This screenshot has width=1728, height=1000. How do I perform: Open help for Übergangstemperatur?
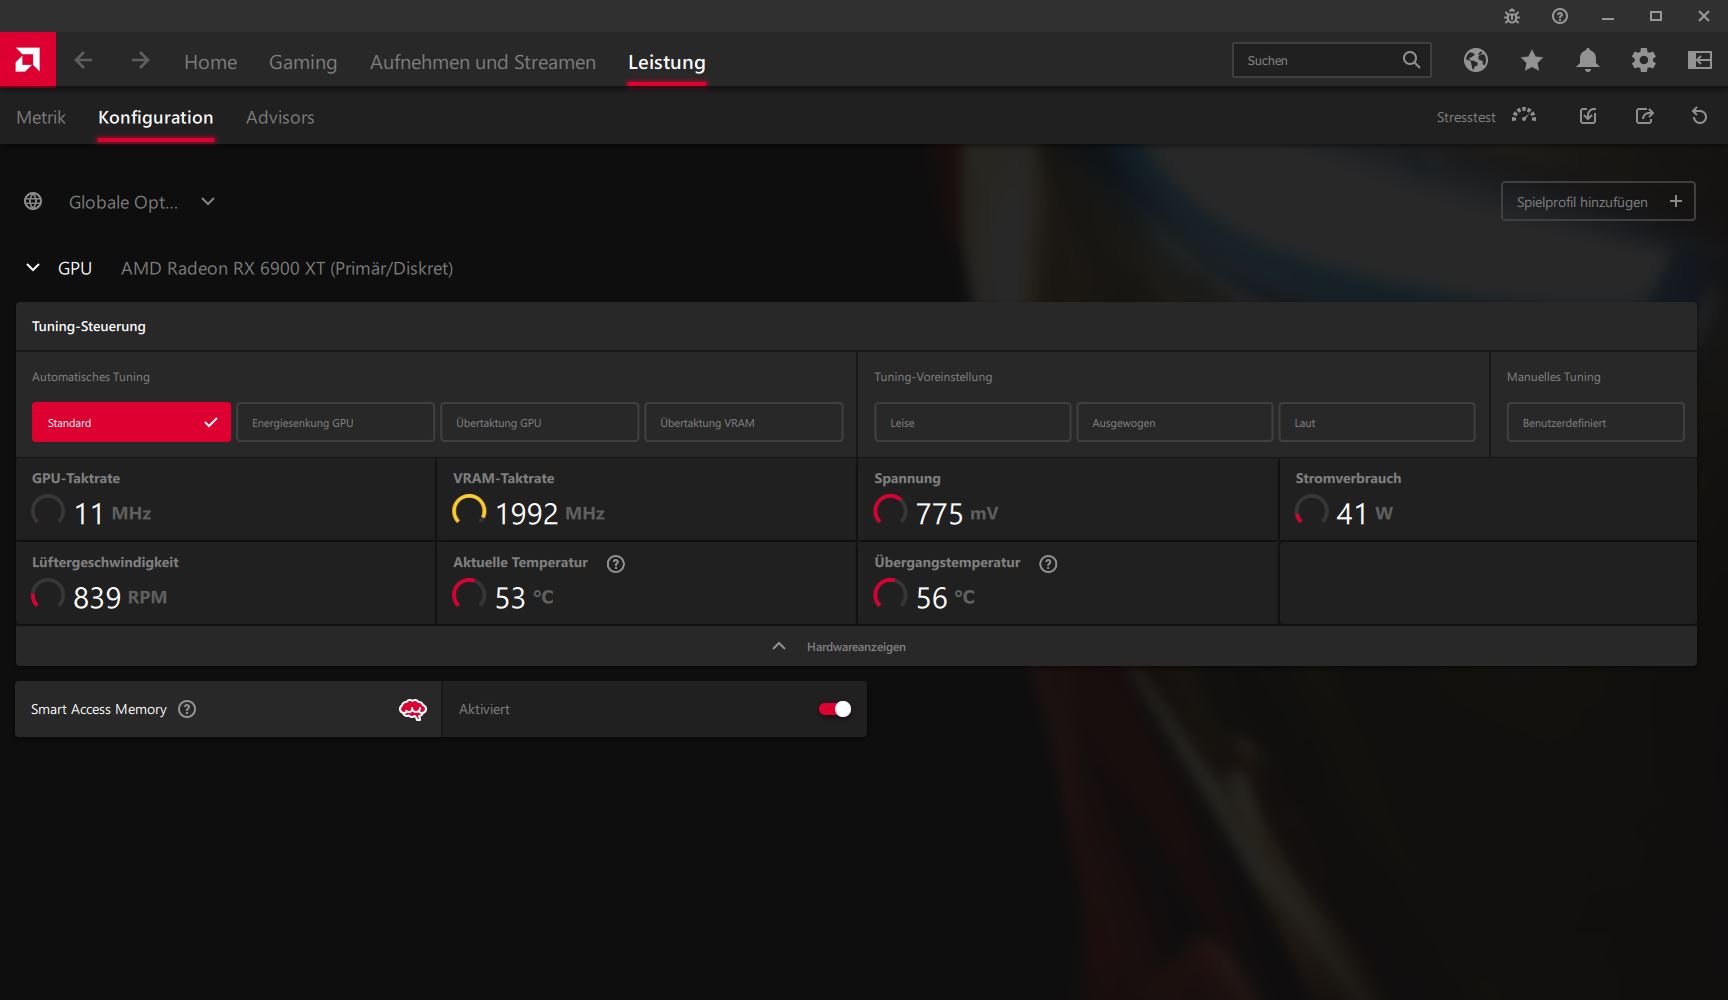pyautogui.click(x=1048, y=563)
